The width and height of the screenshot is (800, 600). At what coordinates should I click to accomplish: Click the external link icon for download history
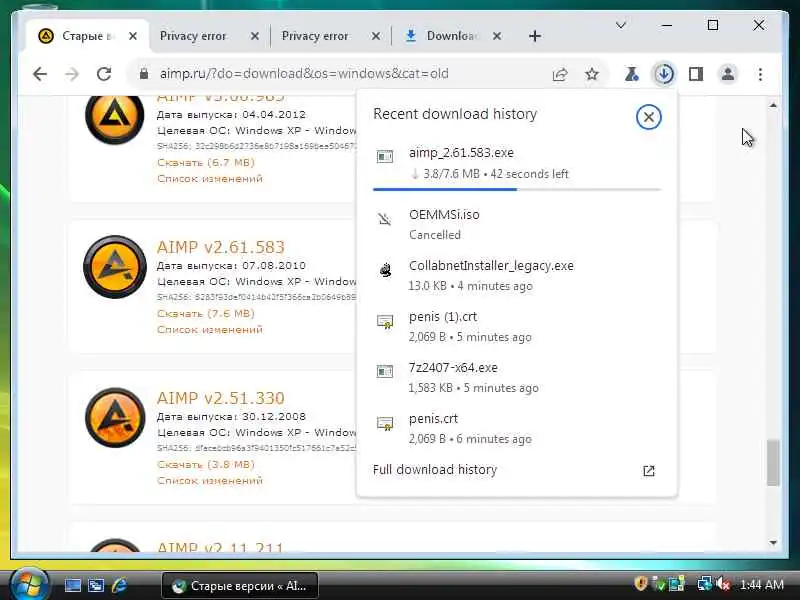click(x=648, y=471)
